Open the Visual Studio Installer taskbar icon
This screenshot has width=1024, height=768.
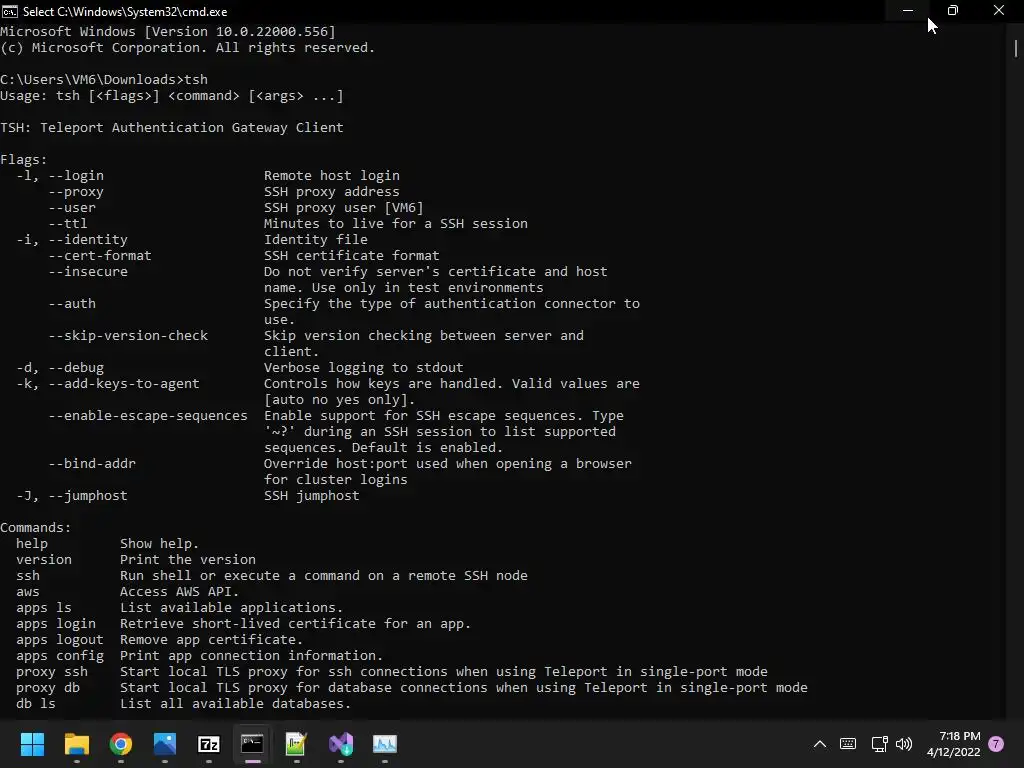[x=341, y=744]
